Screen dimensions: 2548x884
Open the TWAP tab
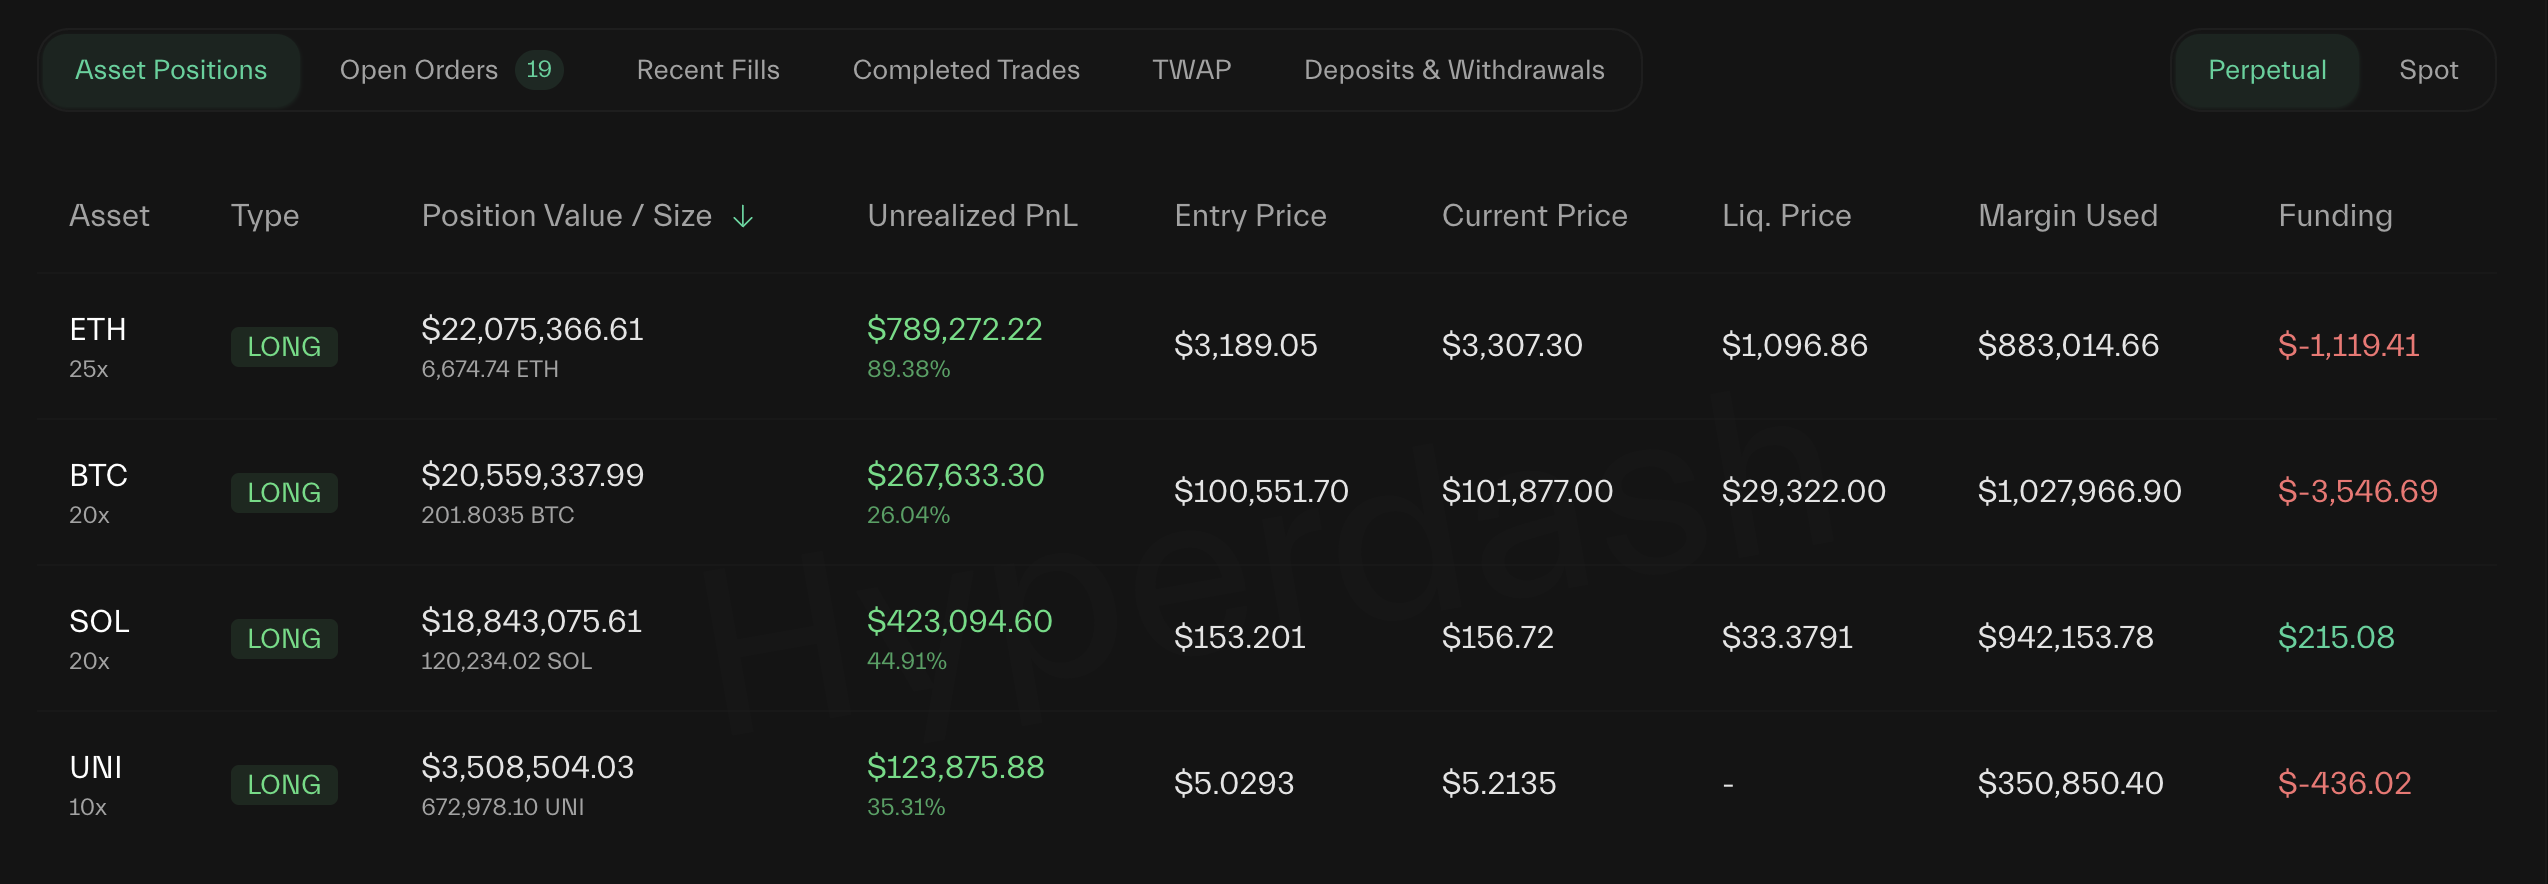click(x=1191, y=70)
